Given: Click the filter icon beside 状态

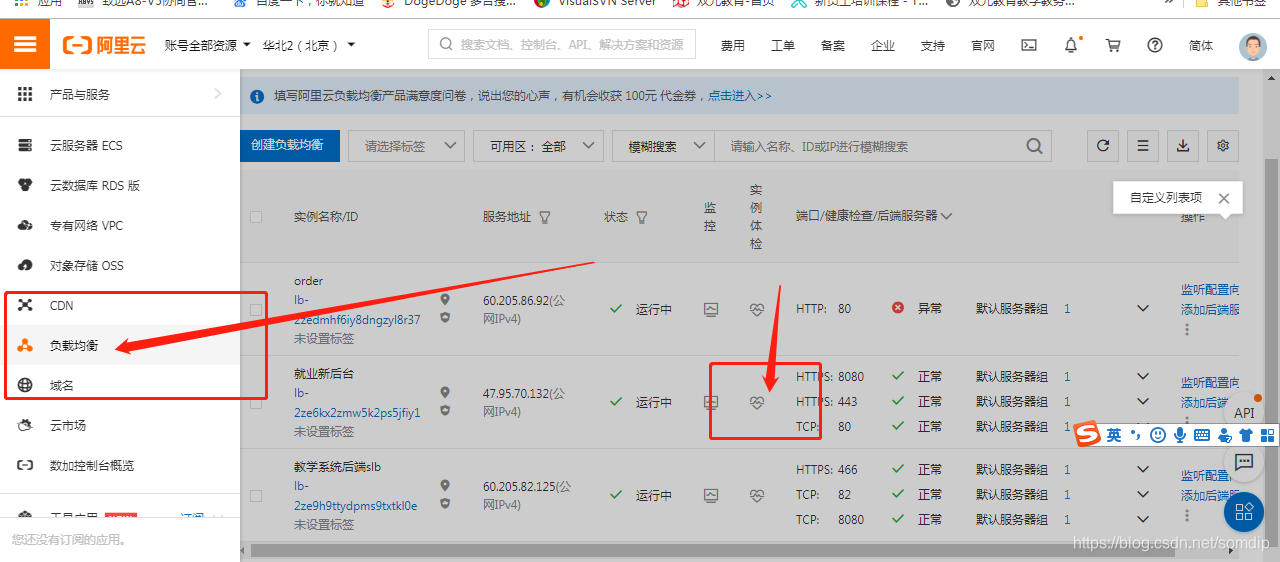Looking at the screenshot, I should [642, 217].
